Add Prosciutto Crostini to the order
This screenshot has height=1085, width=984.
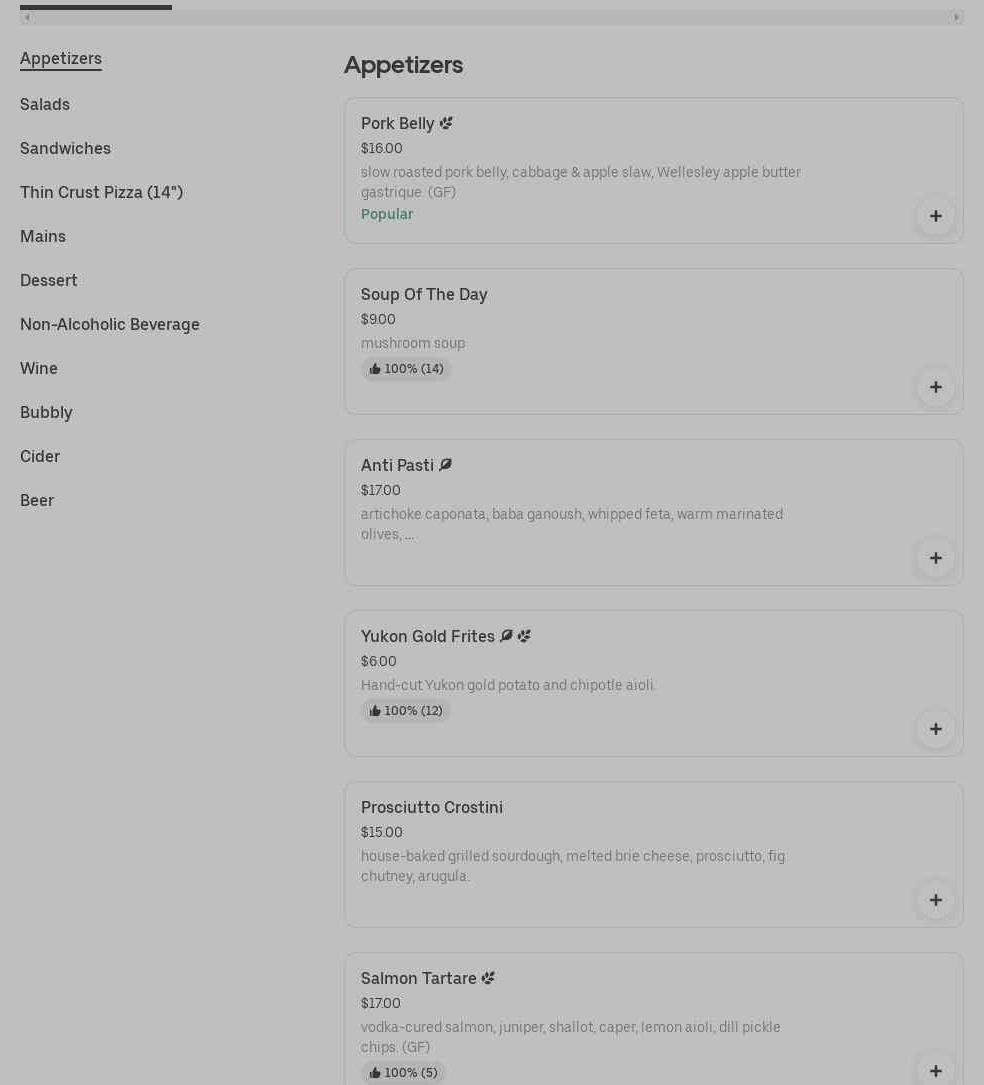click(935, 900)
